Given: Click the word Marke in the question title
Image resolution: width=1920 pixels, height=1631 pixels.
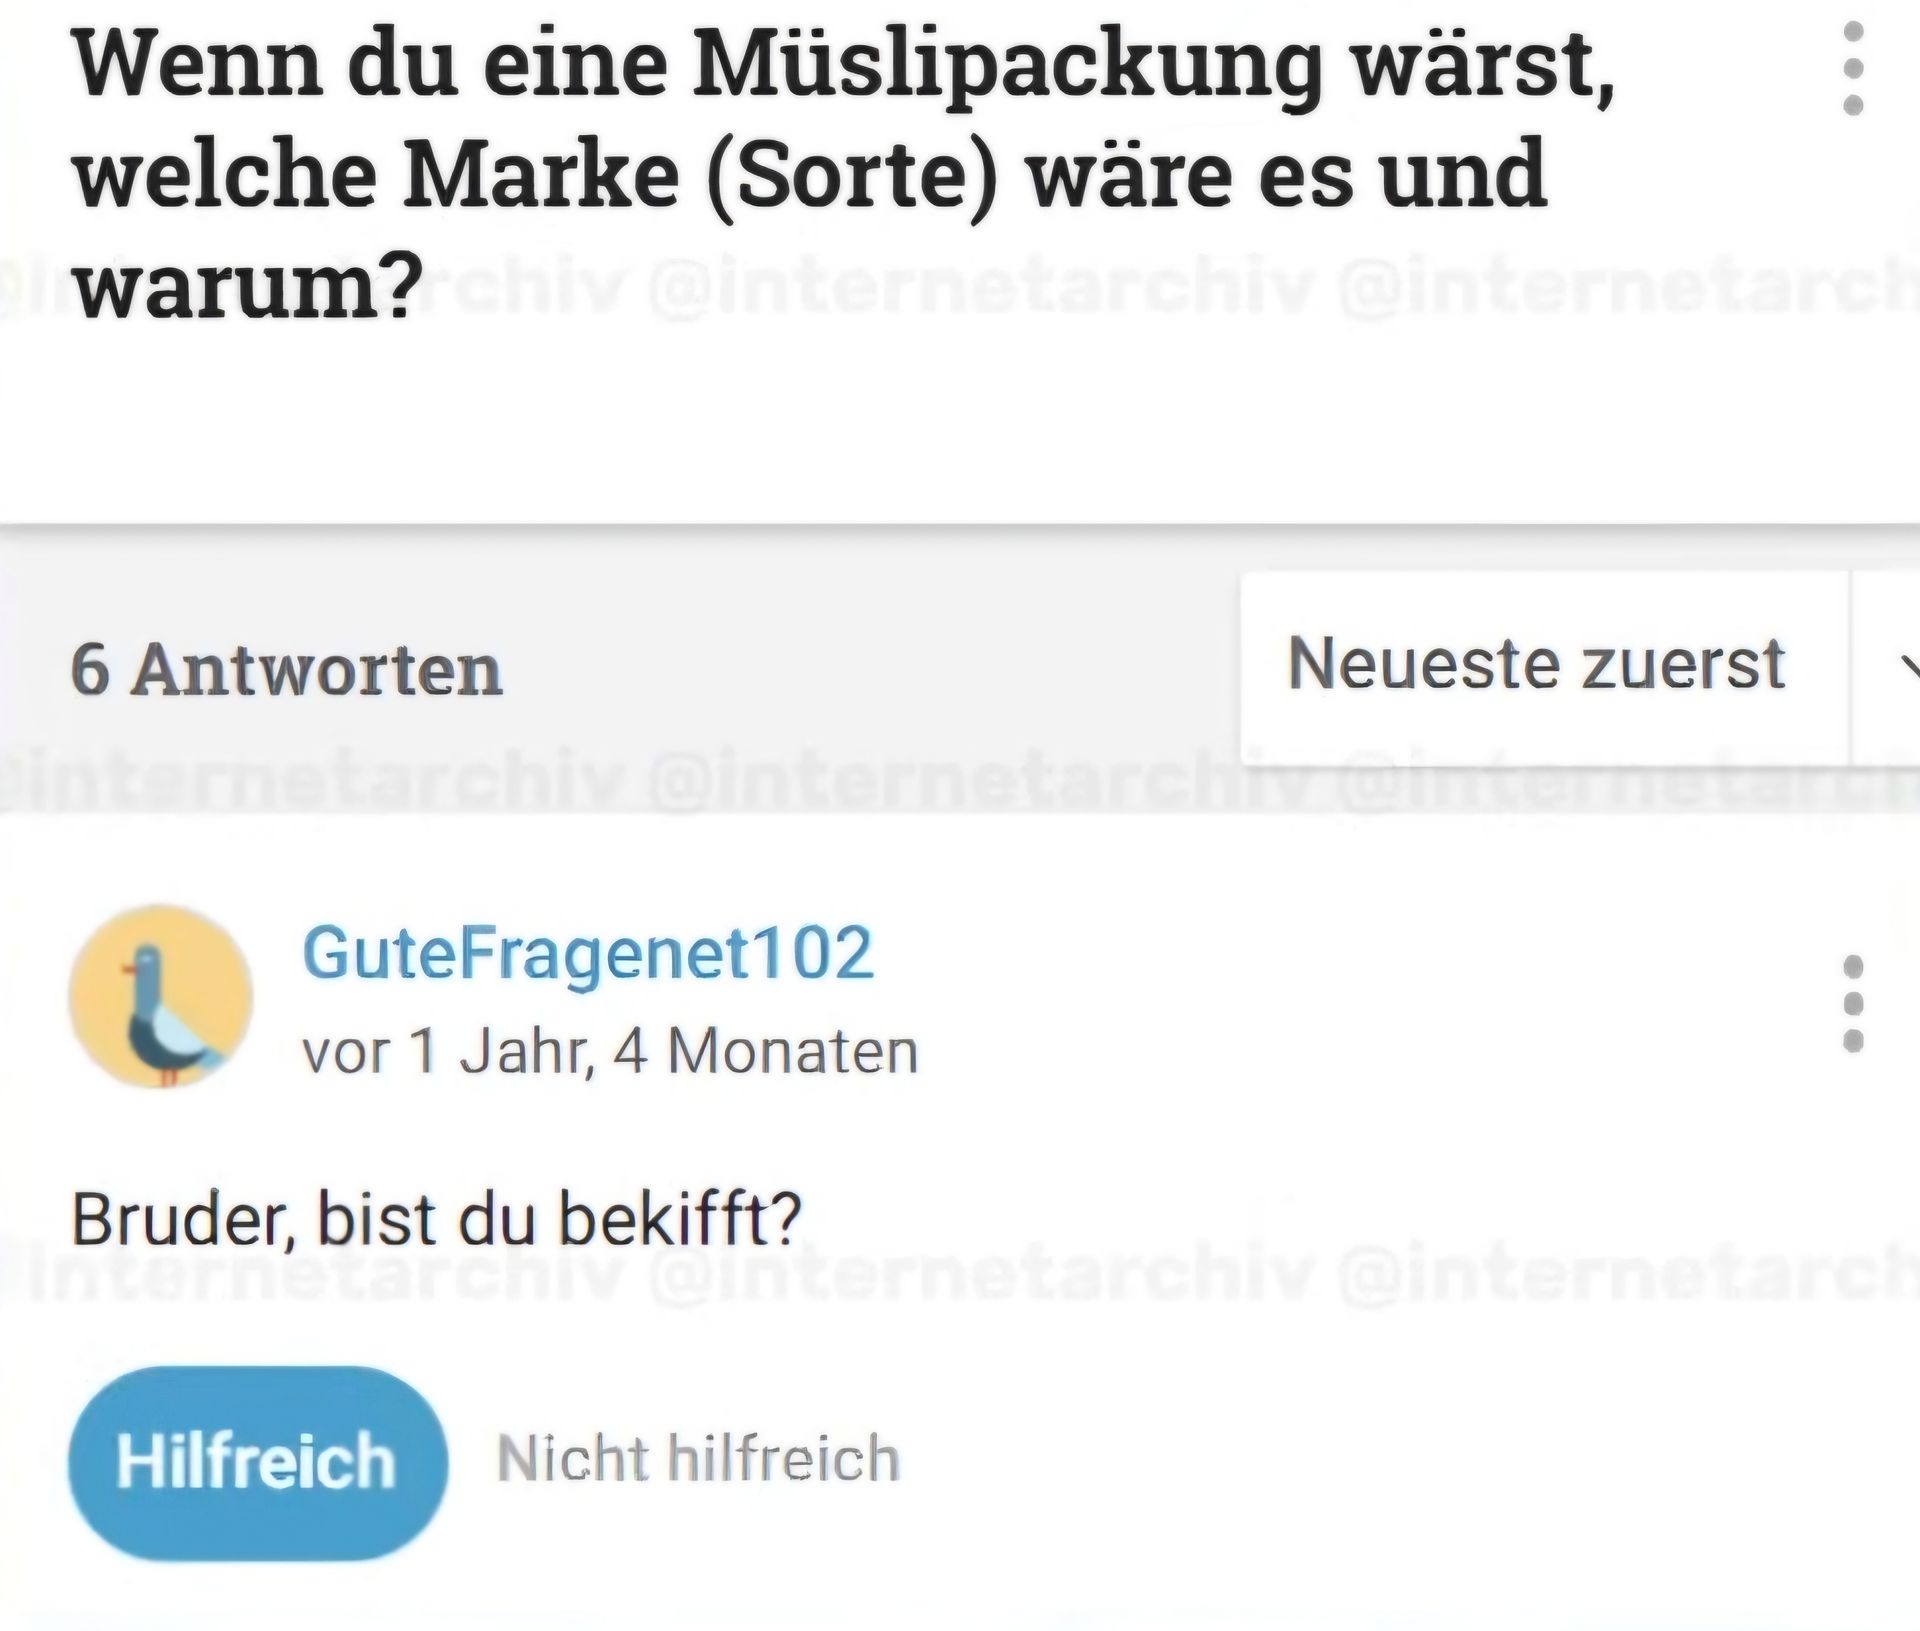Looking at the screenshot, I should [x=541, y=175].
